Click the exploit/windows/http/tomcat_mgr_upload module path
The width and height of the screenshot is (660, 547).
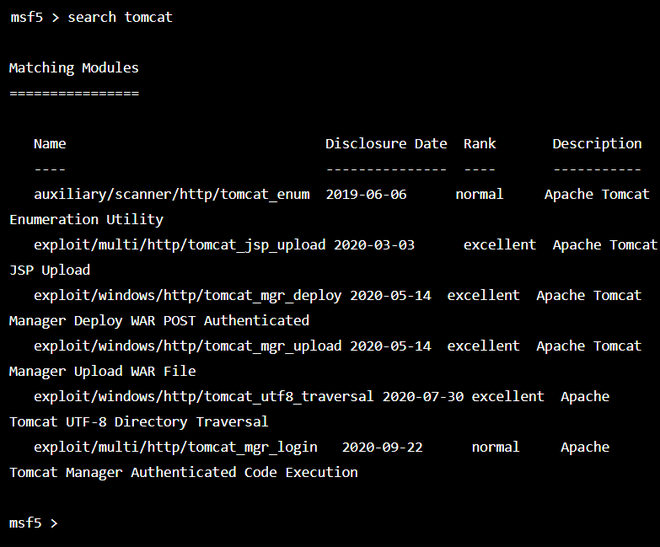(188, 346)
